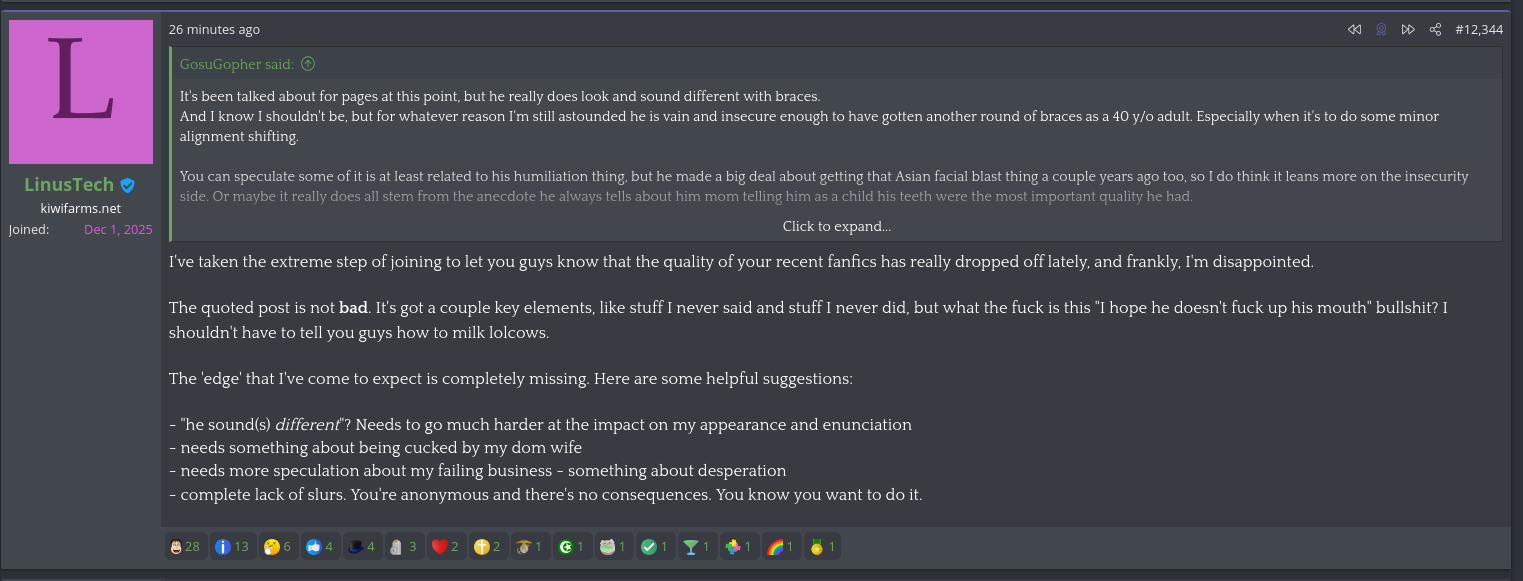Click the blue thumbs-up reaction with 4
Screen dimensions: 1523x581
[x=319, y=547]
